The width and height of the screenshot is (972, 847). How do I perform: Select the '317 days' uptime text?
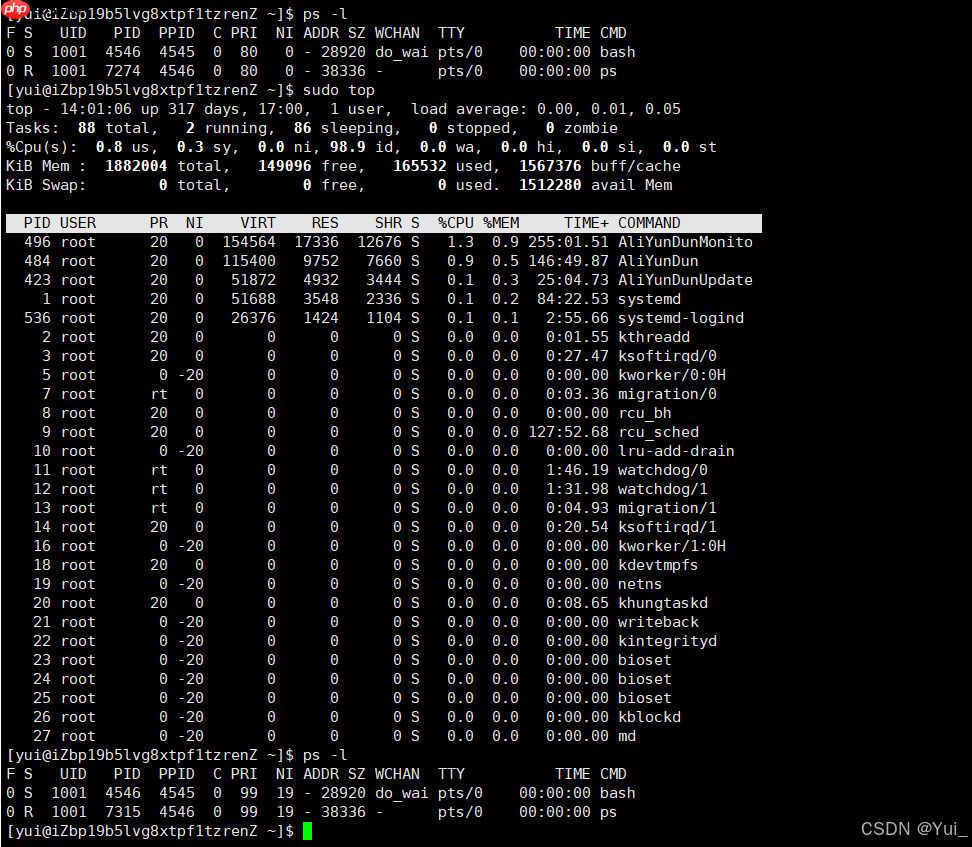click(x=203, y=109)
